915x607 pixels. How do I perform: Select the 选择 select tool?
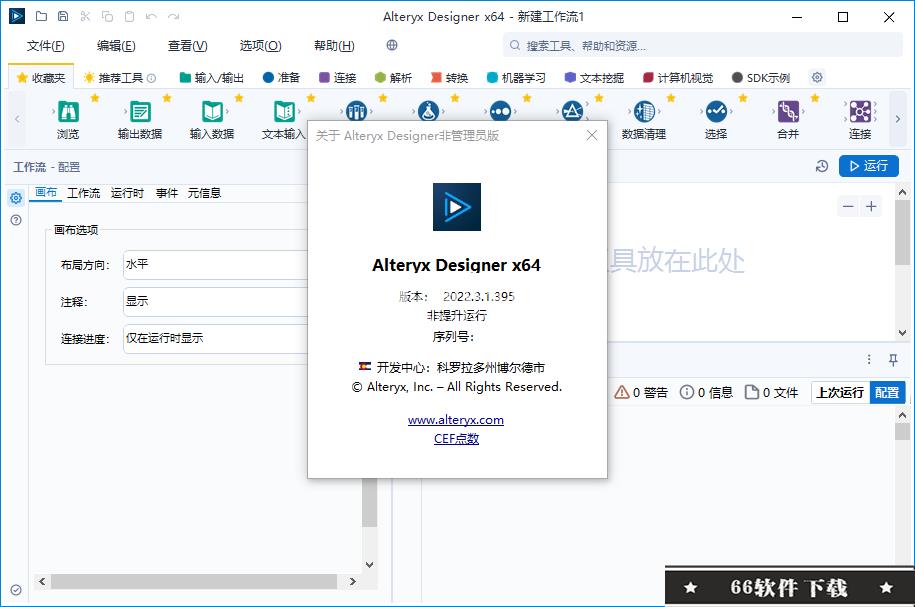(716, 120)
